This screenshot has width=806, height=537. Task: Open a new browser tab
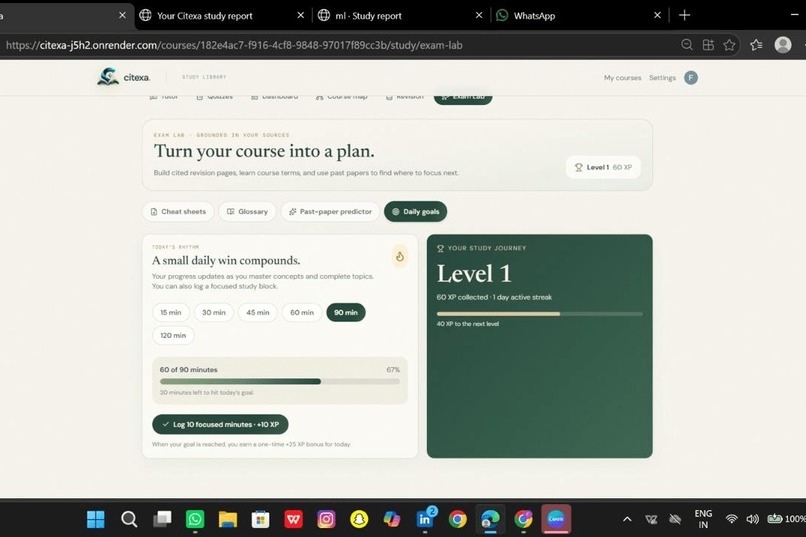(684, 15)
